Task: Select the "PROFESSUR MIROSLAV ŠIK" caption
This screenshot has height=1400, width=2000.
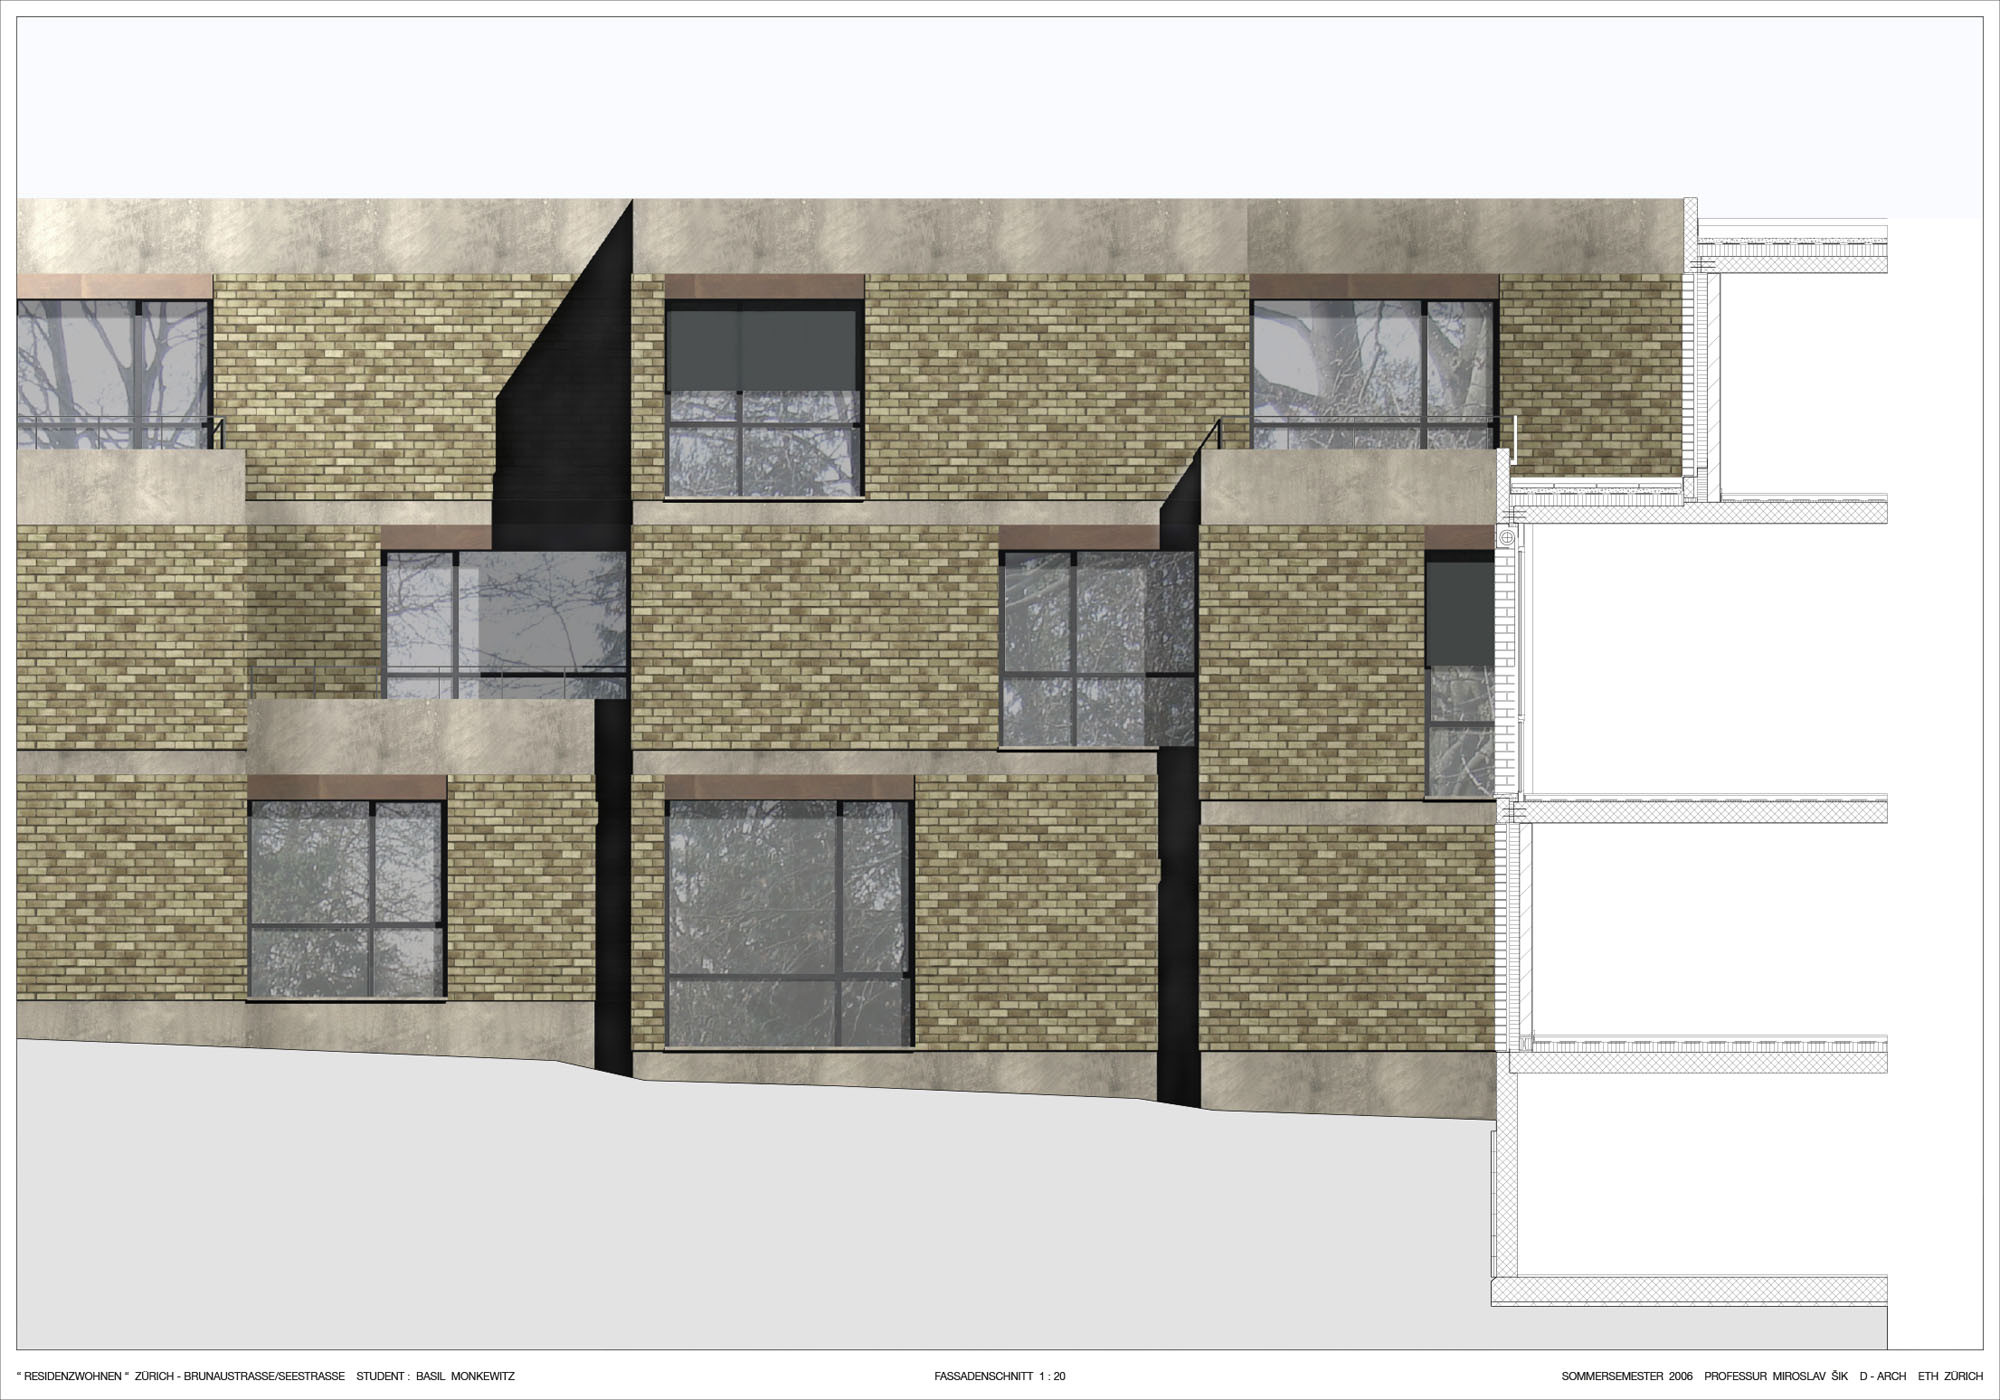Action: pyautogui.click(x=1776, y=1376)
